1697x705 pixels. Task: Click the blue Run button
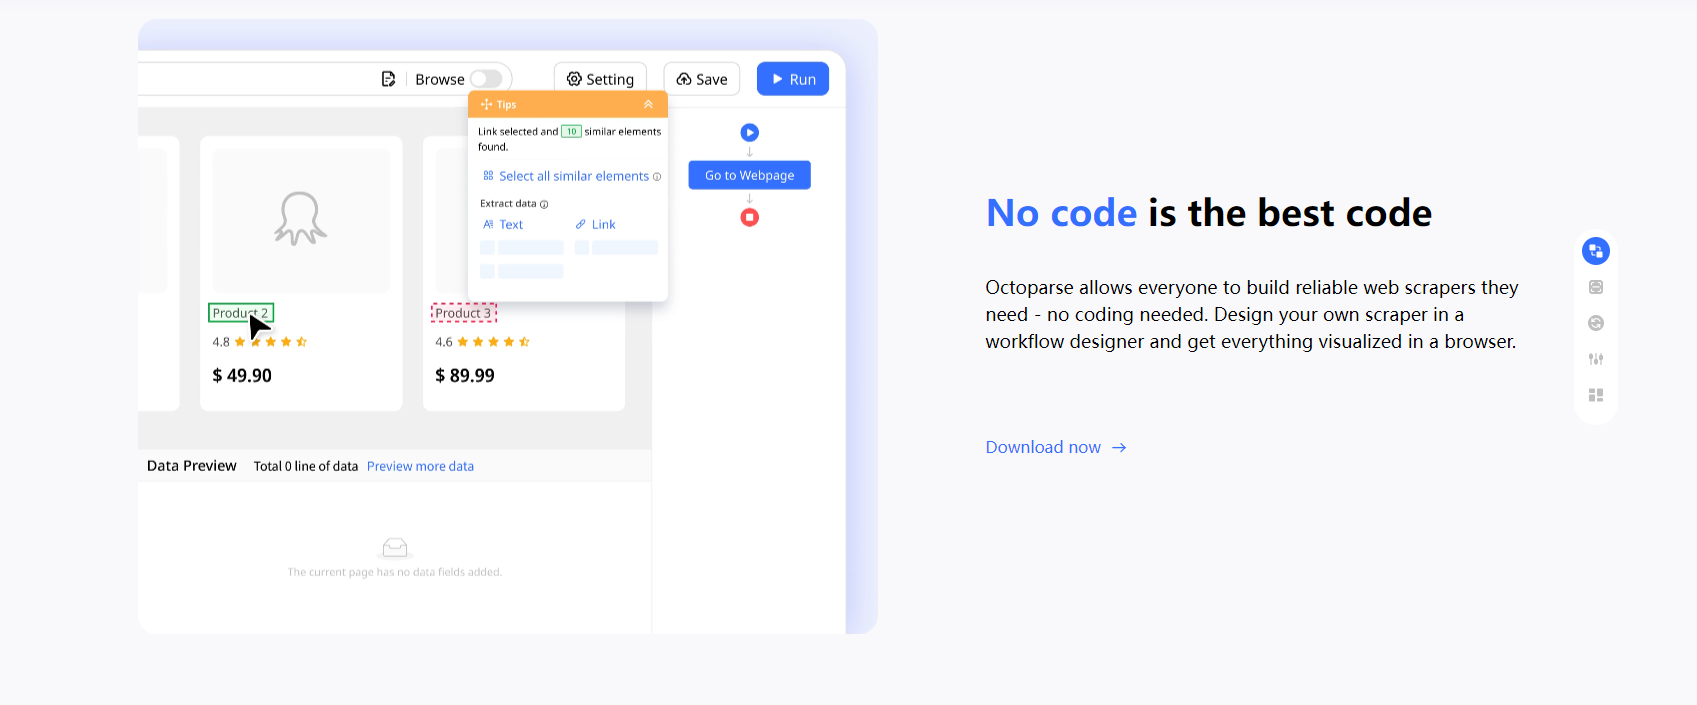point(793,79)
